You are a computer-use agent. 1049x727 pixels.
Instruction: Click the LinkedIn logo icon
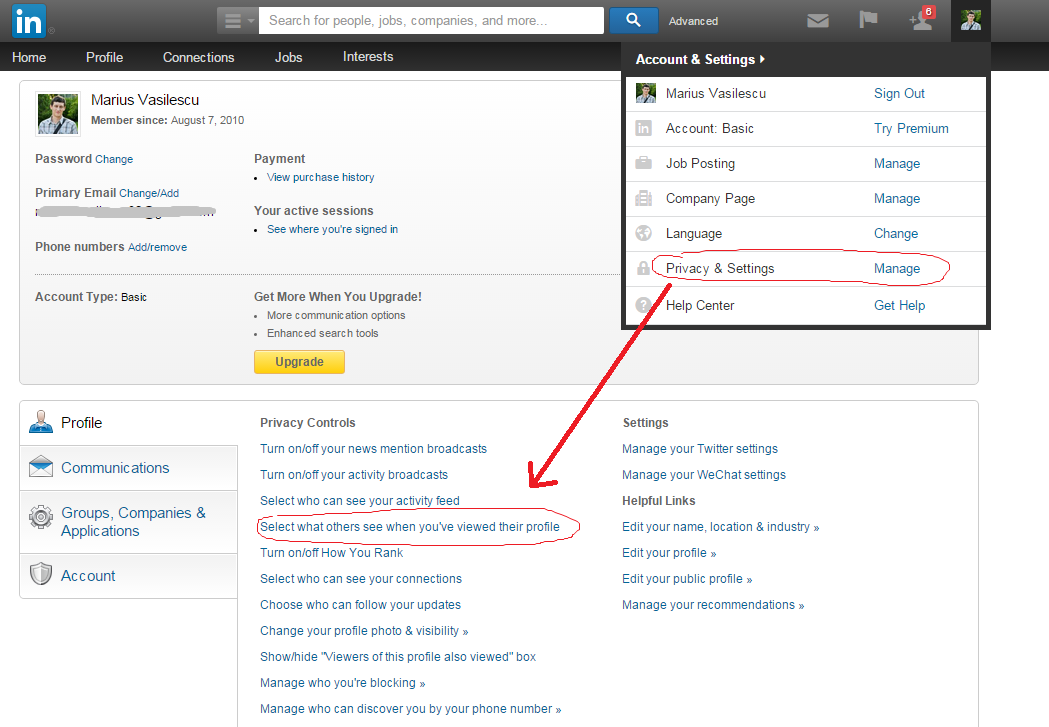29,21
